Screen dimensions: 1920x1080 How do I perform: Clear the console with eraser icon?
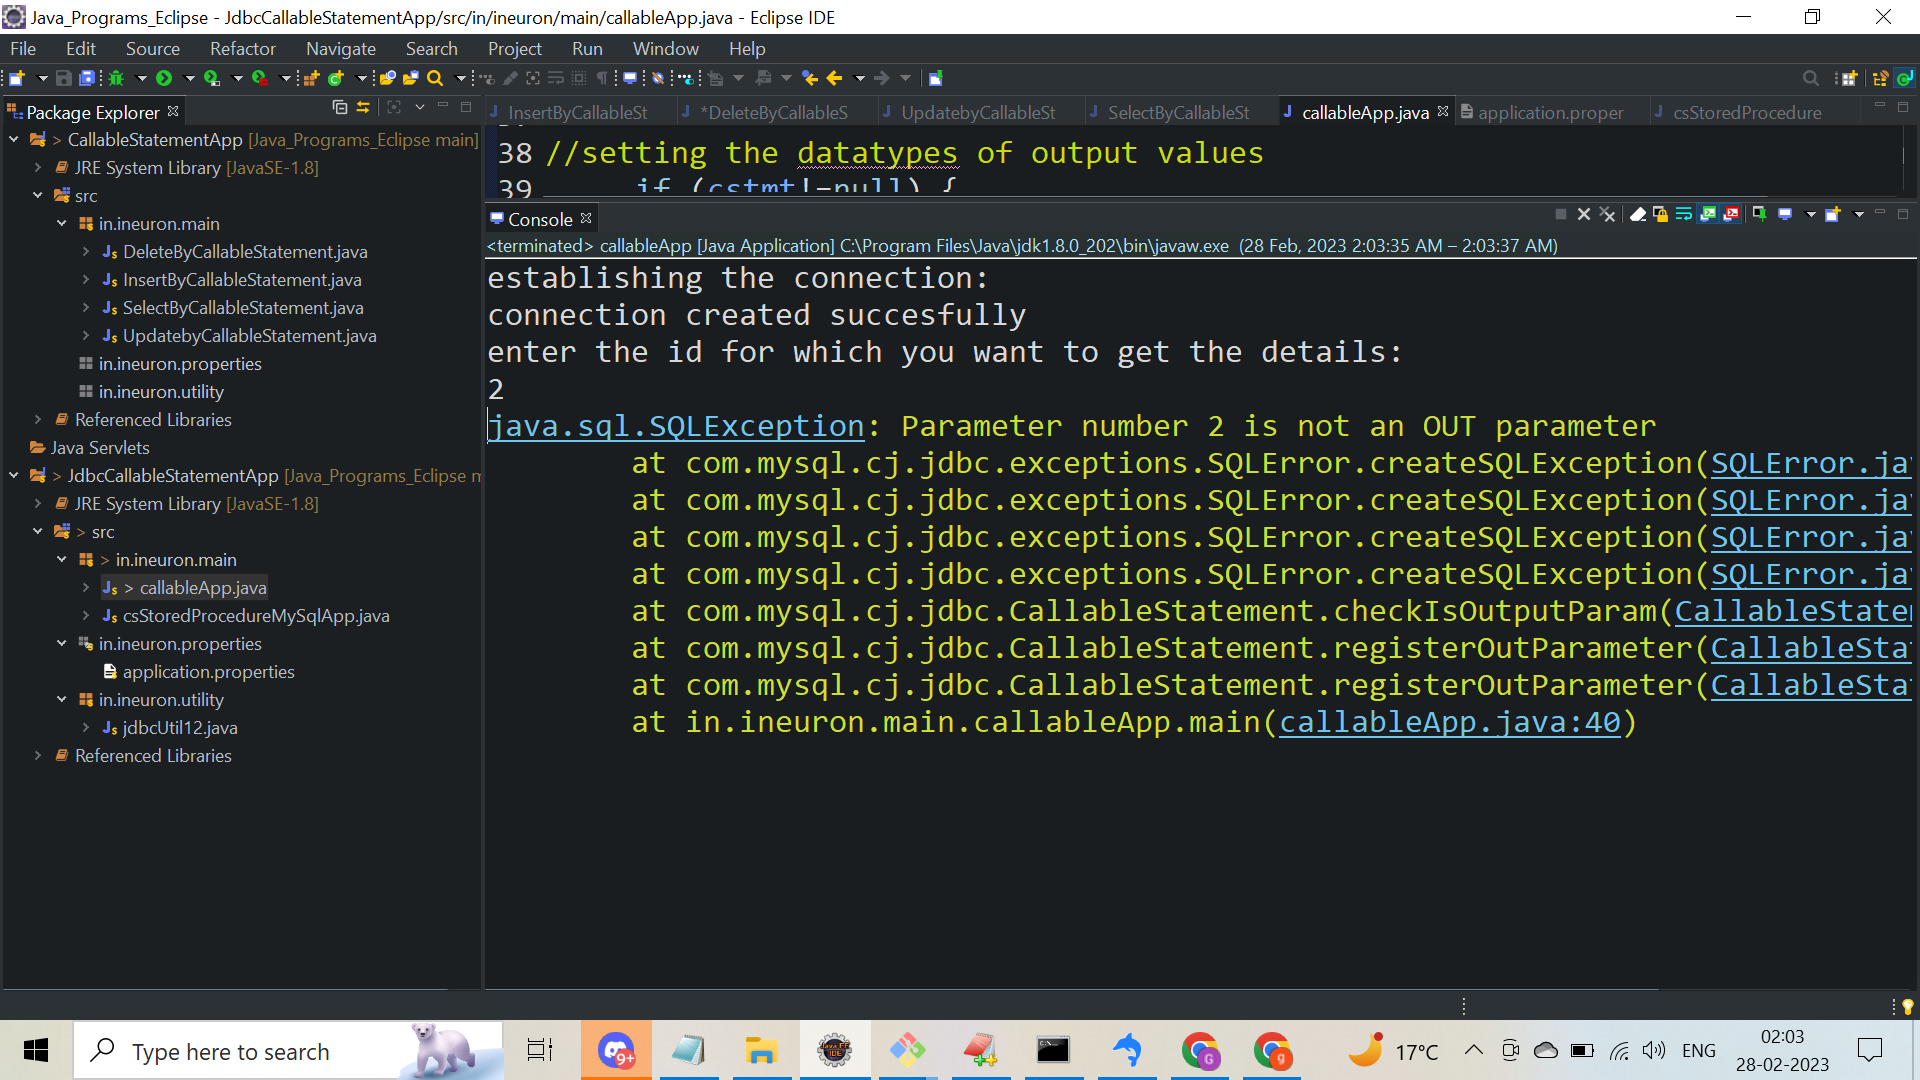[x=1637, y=214]
